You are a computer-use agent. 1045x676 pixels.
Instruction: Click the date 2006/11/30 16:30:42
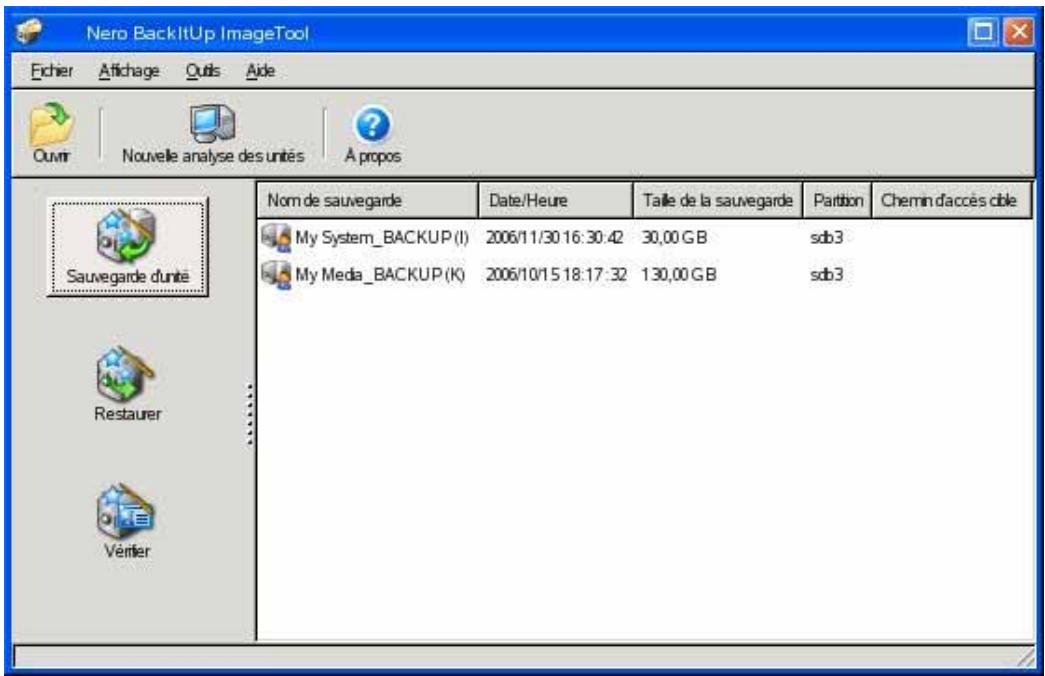[x=554, y=238]
